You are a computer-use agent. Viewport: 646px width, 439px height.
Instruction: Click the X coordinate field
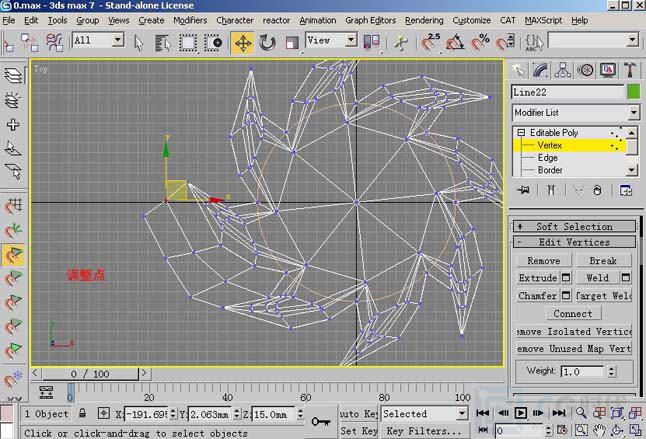click(x=147, y=414)
